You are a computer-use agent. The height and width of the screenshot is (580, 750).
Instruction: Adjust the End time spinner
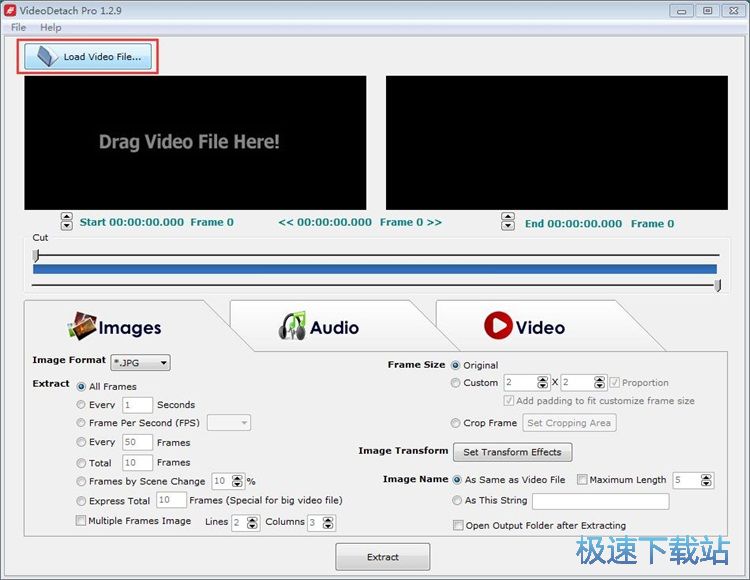pyautogui.click(x=508, y=221)
